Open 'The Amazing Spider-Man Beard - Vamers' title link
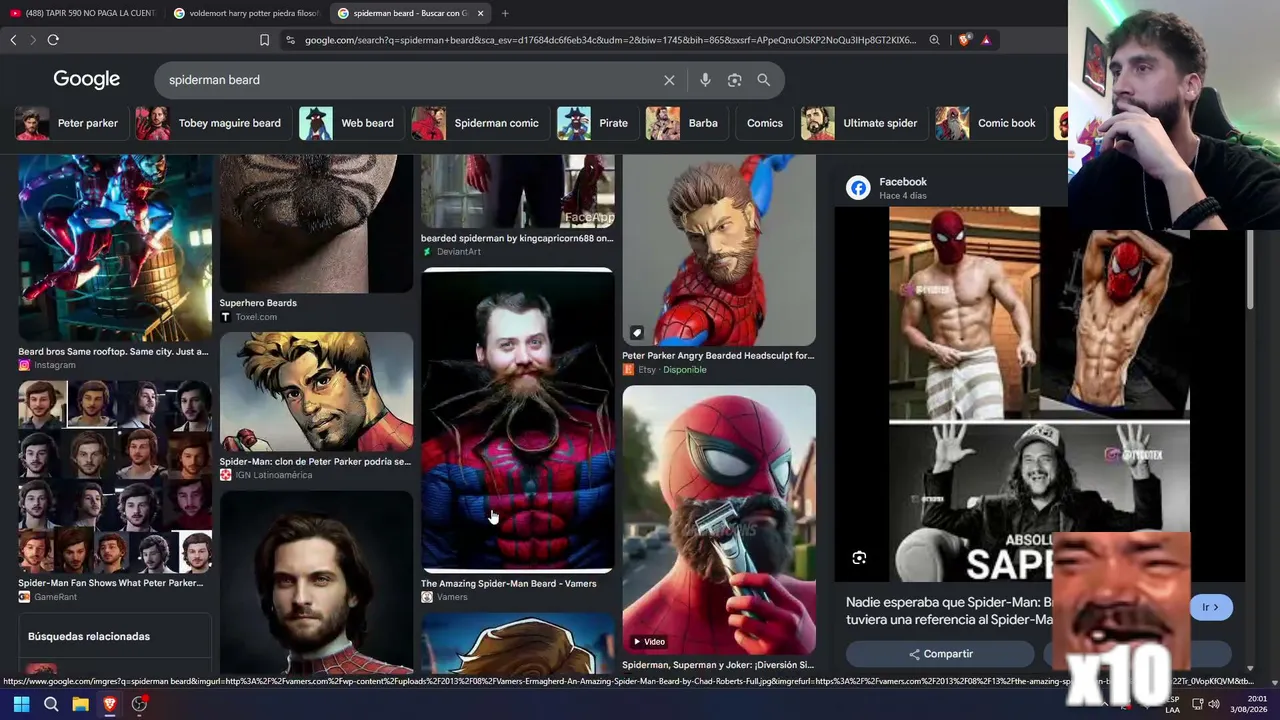Image resolution: width=1280 pixels, height=720 pixels. tap(508, 584)
